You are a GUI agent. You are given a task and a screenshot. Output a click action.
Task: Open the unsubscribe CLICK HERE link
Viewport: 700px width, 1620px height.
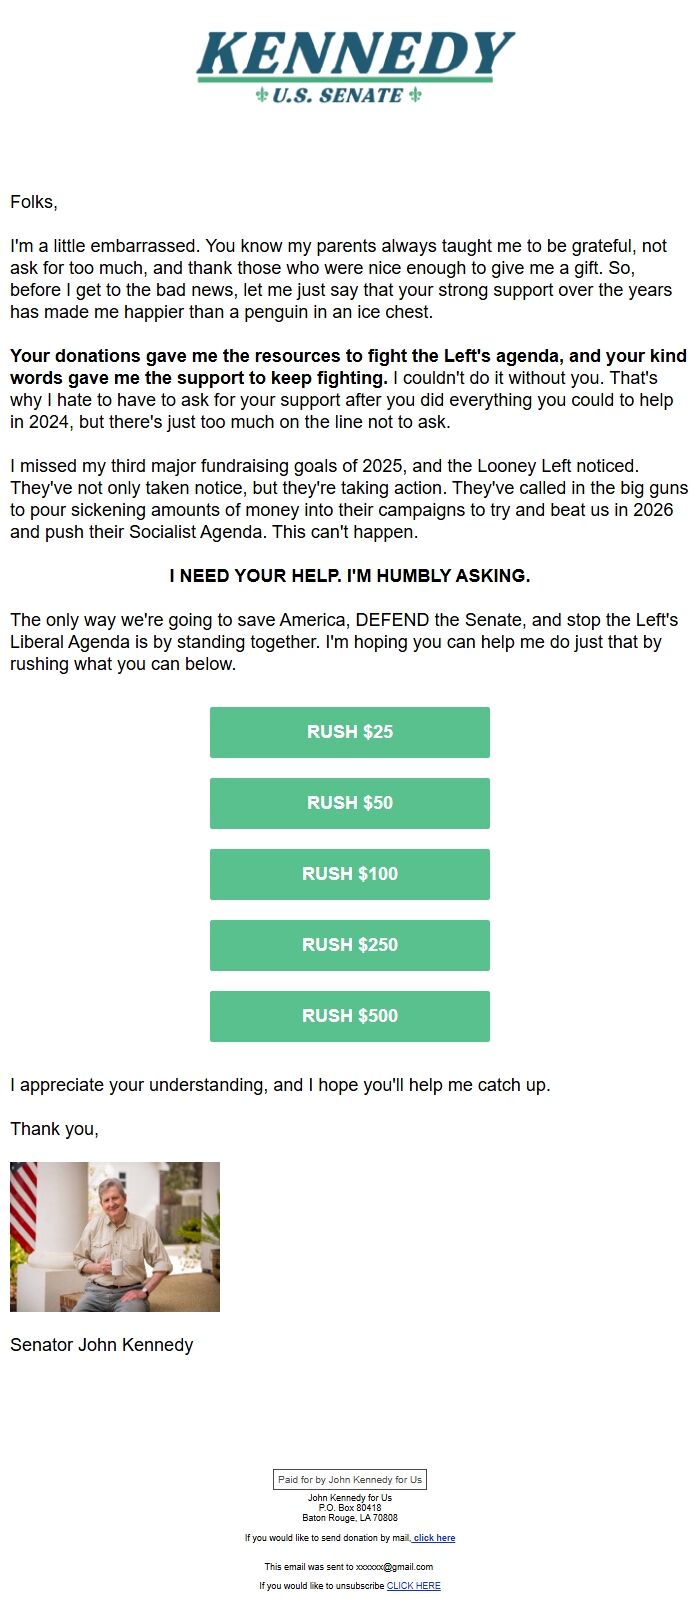tap(413, 1586)
